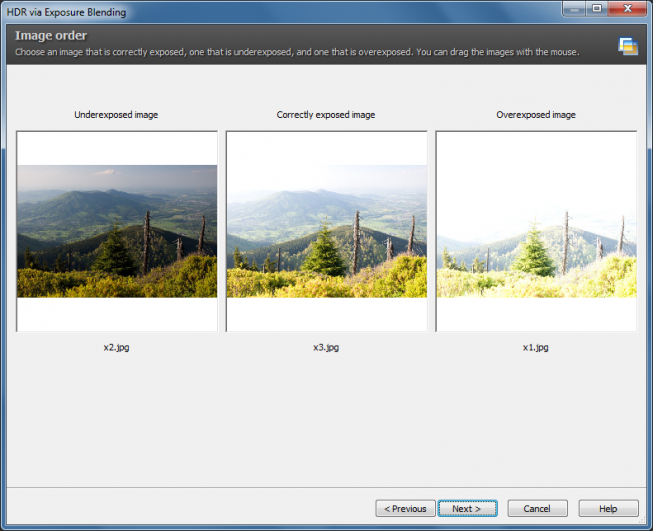The height and width of the screenshot is (531, 653).
Task: Open Help for image order
Action: click(608, 509)
